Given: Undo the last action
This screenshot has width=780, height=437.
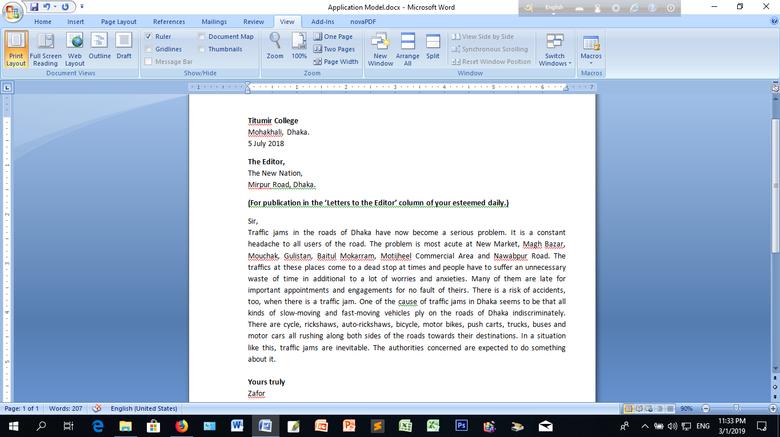Looking at the screenshot, I should pyautogui.click(x=46, y=7).
